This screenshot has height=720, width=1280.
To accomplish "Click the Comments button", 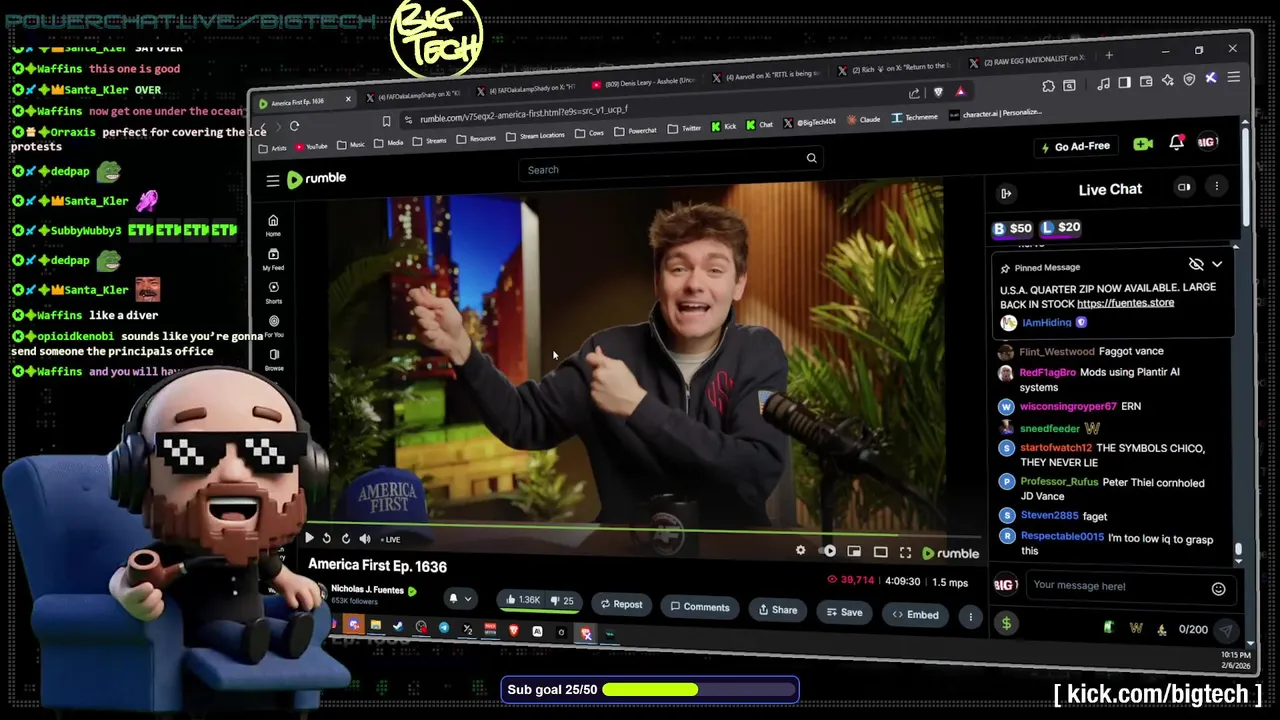I will 699,607.
